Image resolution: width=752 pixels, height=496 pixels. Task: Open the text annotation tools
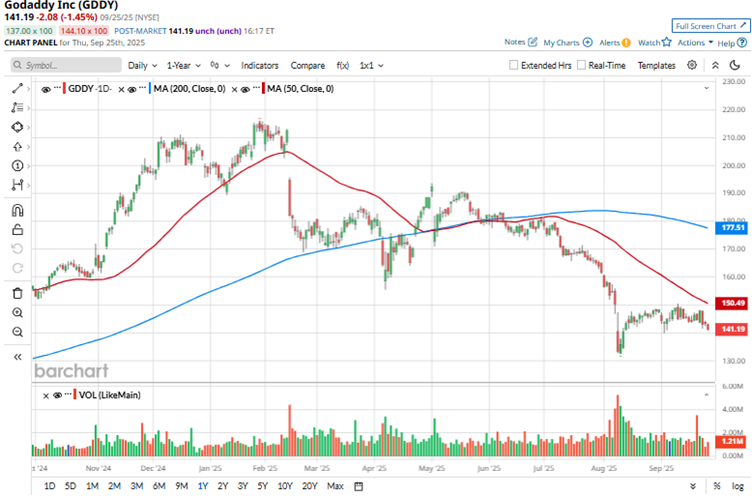[17, 107]
